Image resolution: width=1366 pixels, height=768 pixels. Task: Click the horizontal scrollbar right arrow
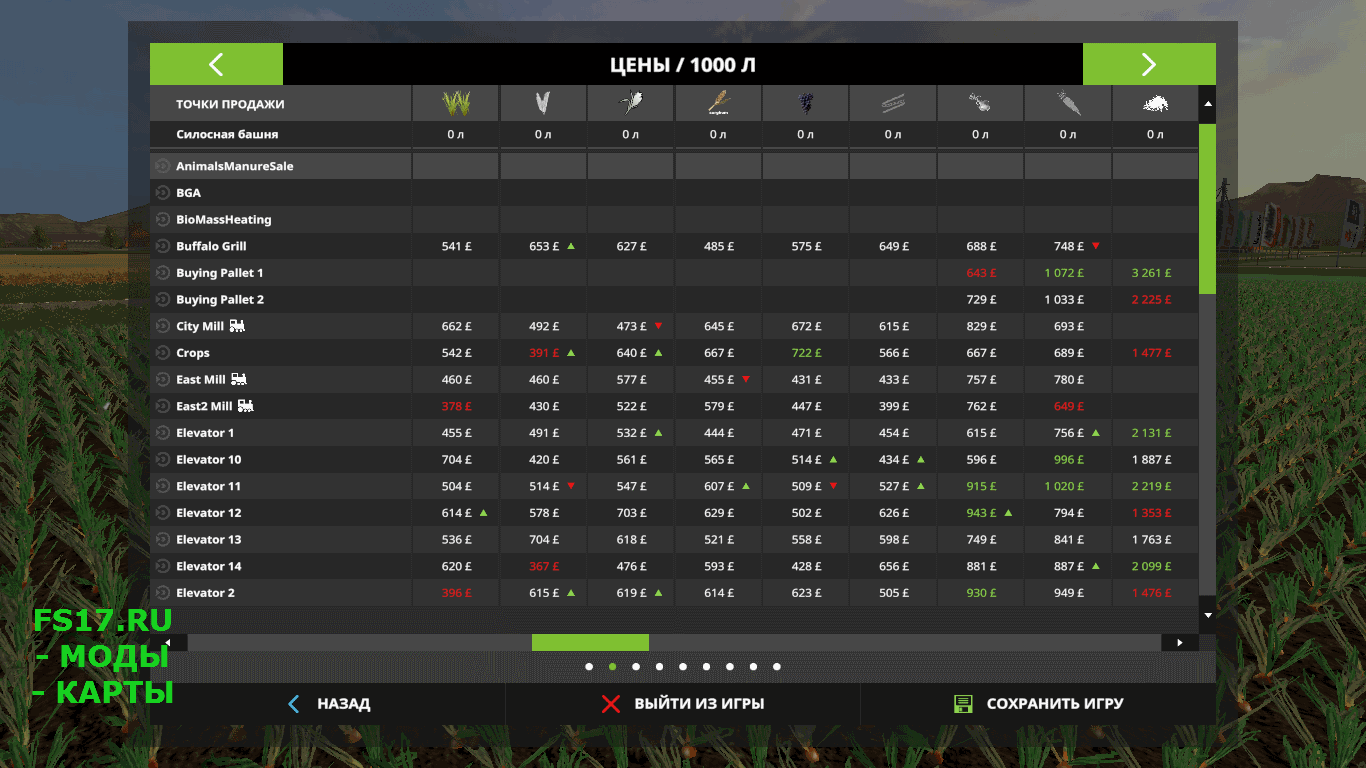(1180, 643)
